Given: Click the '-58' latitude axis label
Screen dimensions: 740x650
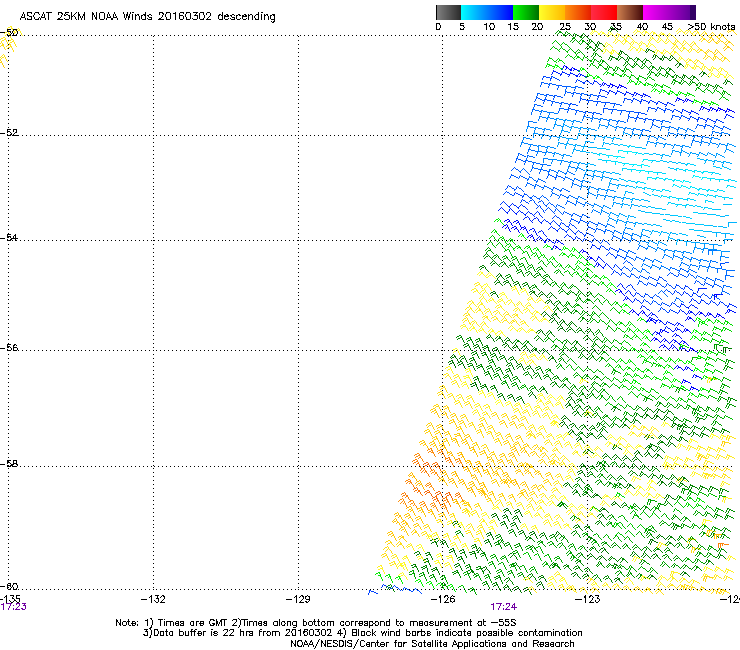Looking at the screenshot, I should [x=9, y=464].
